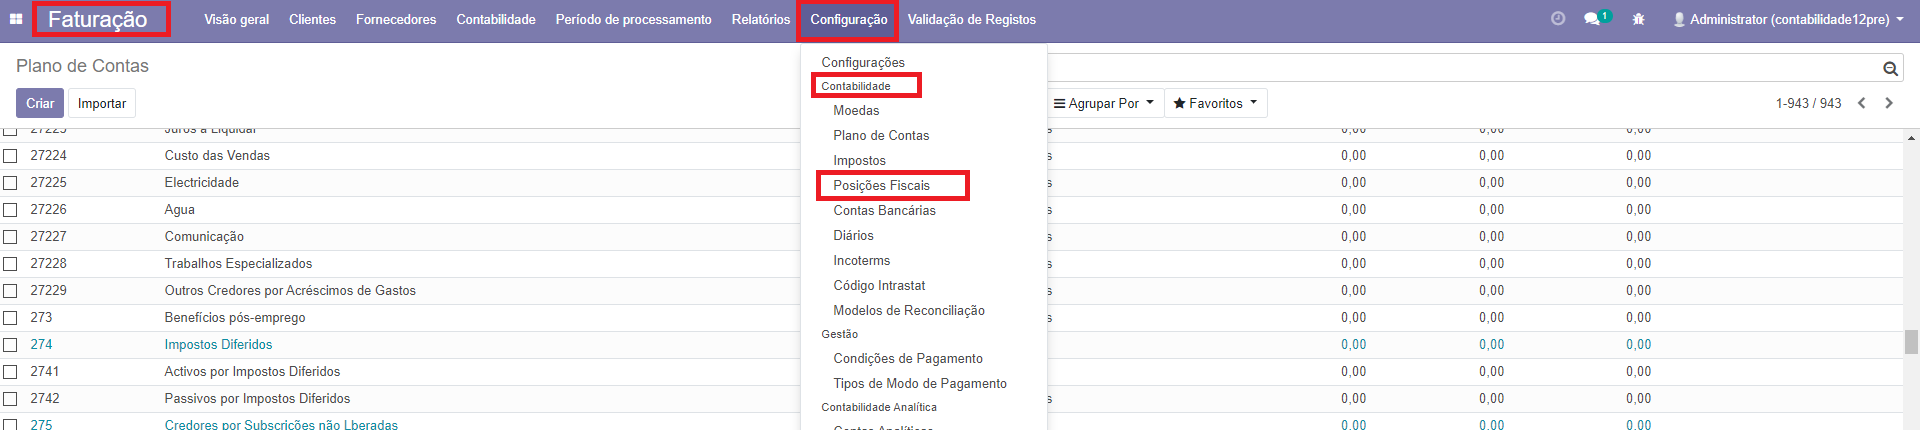The width and height of the screenshot is (1920, 430).
Task: Open the apps grid menu icon
Action: click(16, 19)
